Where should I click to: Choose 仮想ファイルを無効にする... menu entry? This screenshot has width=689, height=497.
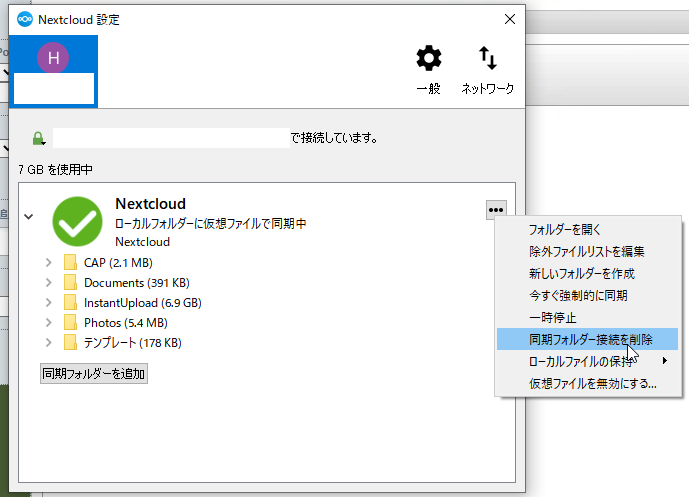coord(587,383)
